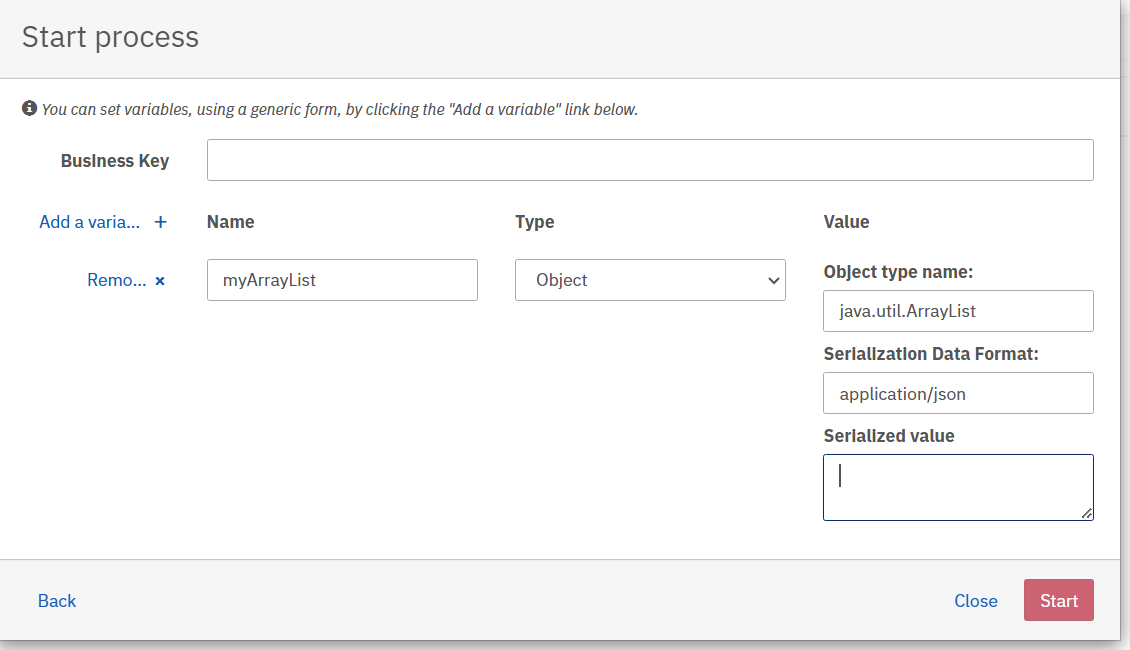The image size is (1130, 650).
Task: Click the 'Object type name:' label
Action: tap(898, 272)
